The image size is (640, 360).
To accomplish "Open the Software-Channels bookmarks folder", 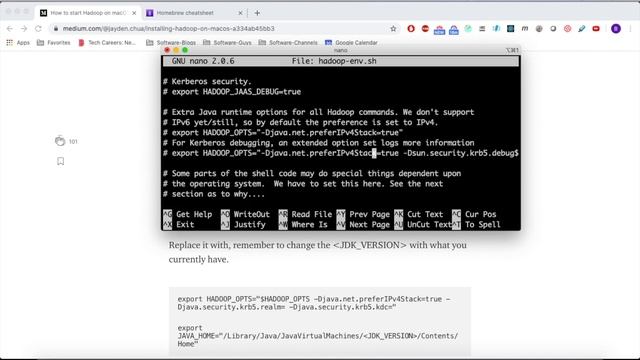I will tap(288, 42).
